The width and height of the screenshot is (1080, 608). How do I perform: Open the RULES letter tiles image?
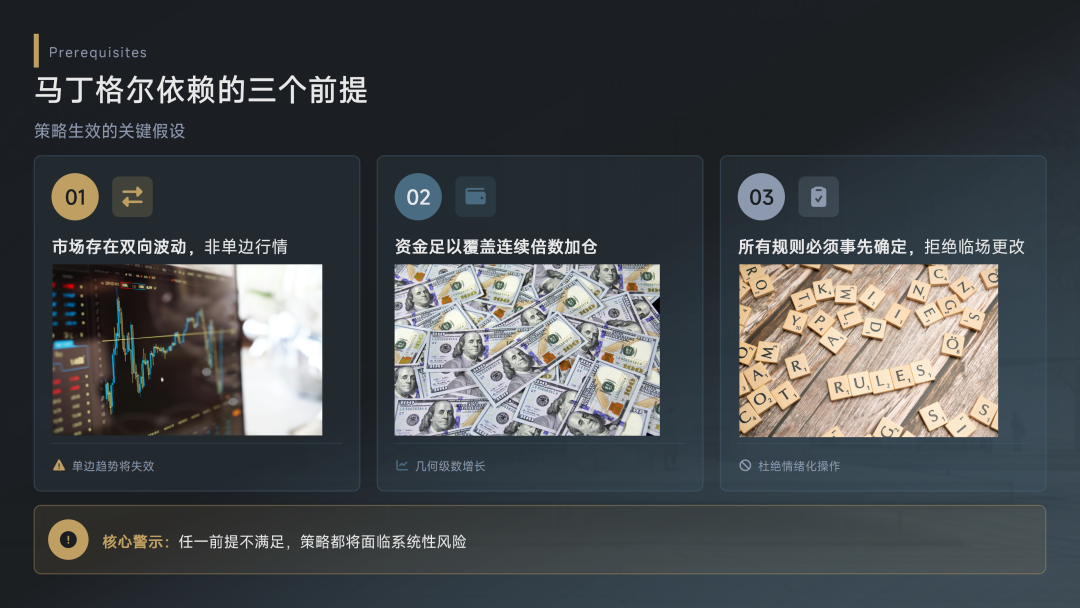869,350
